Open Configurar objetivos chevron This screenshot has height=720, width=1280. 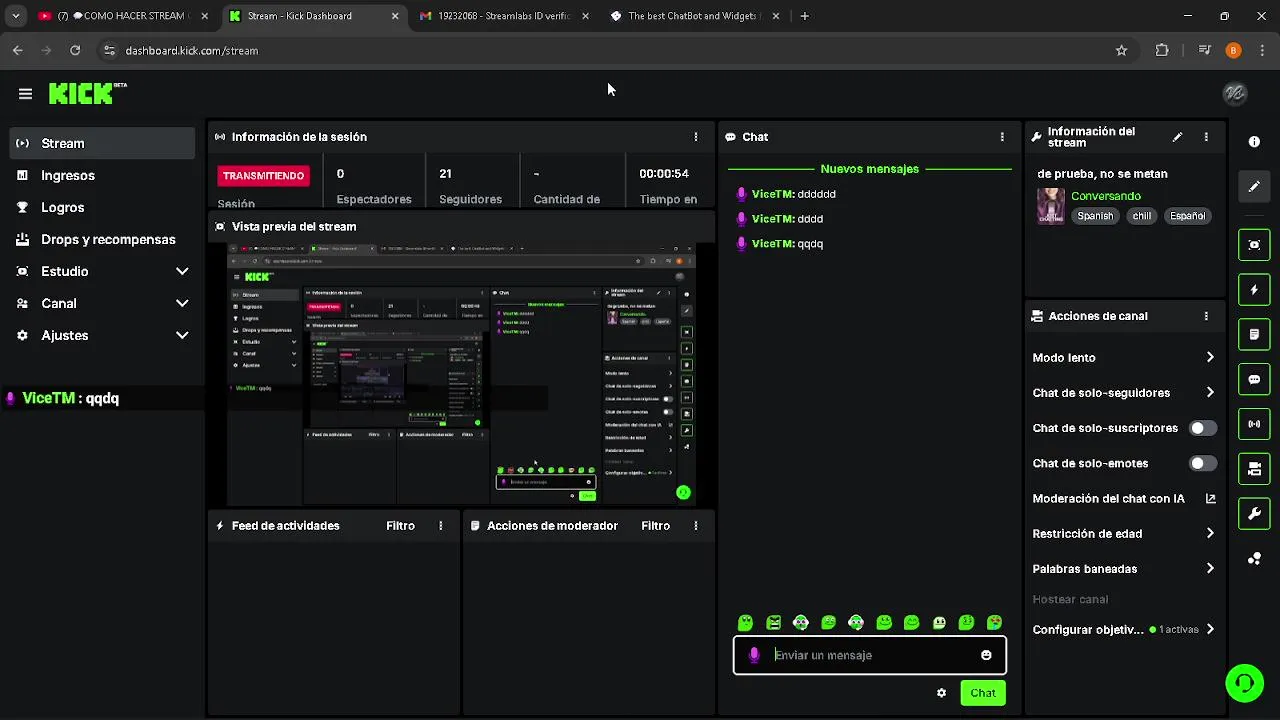coord(1210,629)
